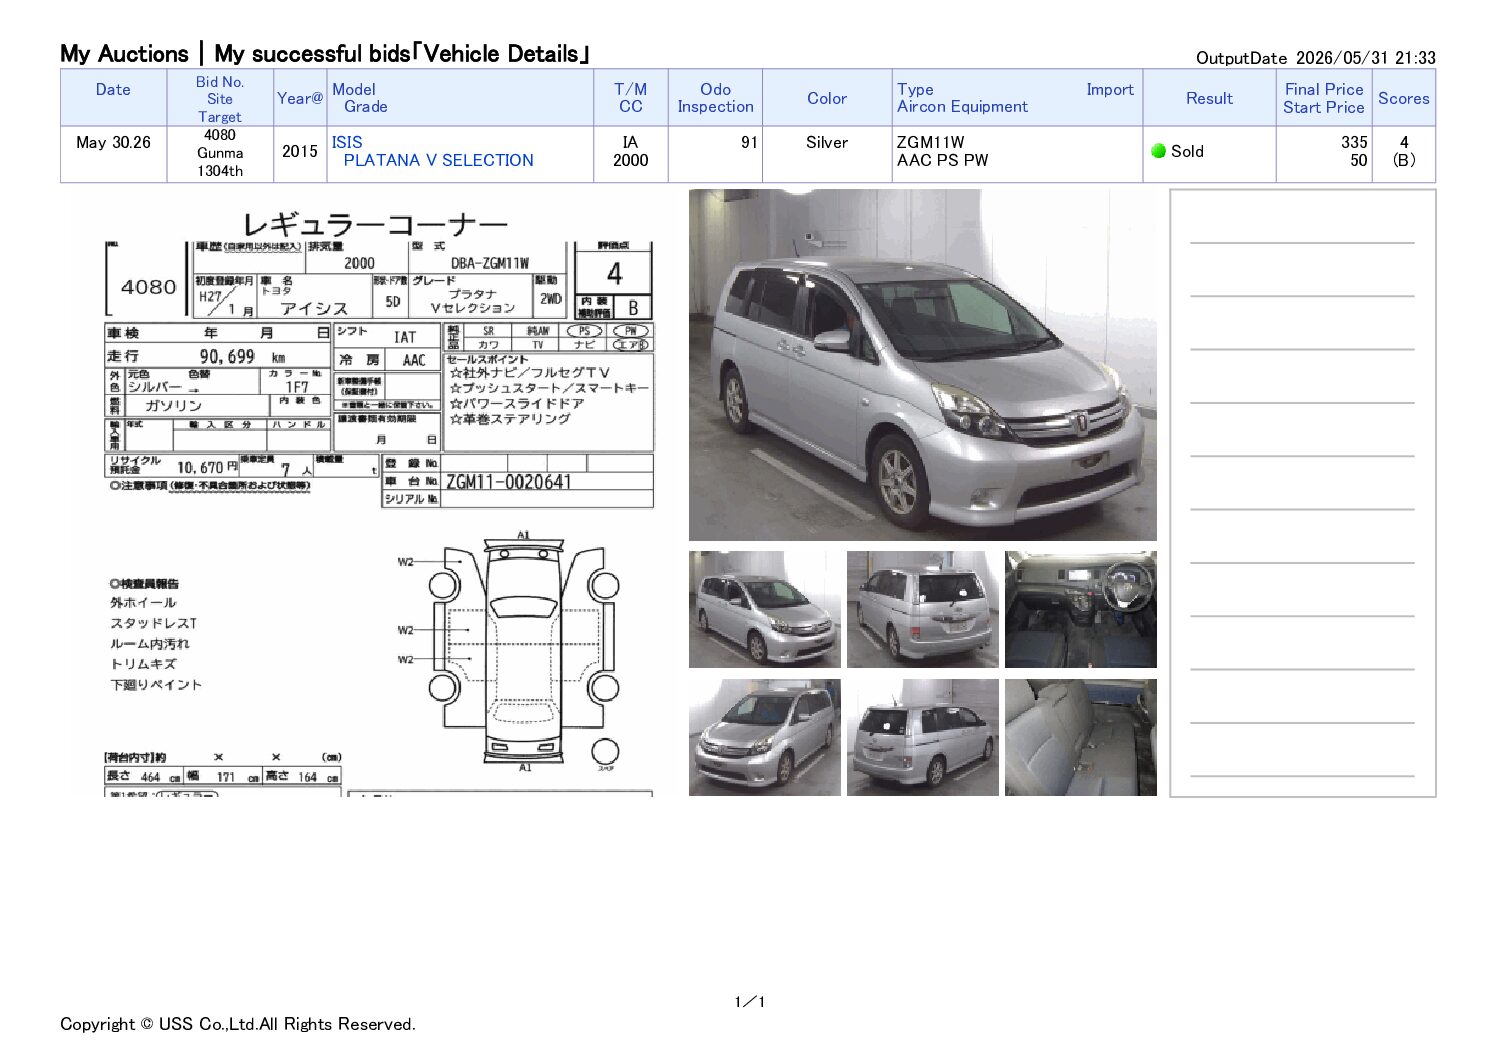Select the rear seat interior thumbnail
Image resolution: width=1495 pixels, height=1058 pixels.
(x=1080, y=737)
